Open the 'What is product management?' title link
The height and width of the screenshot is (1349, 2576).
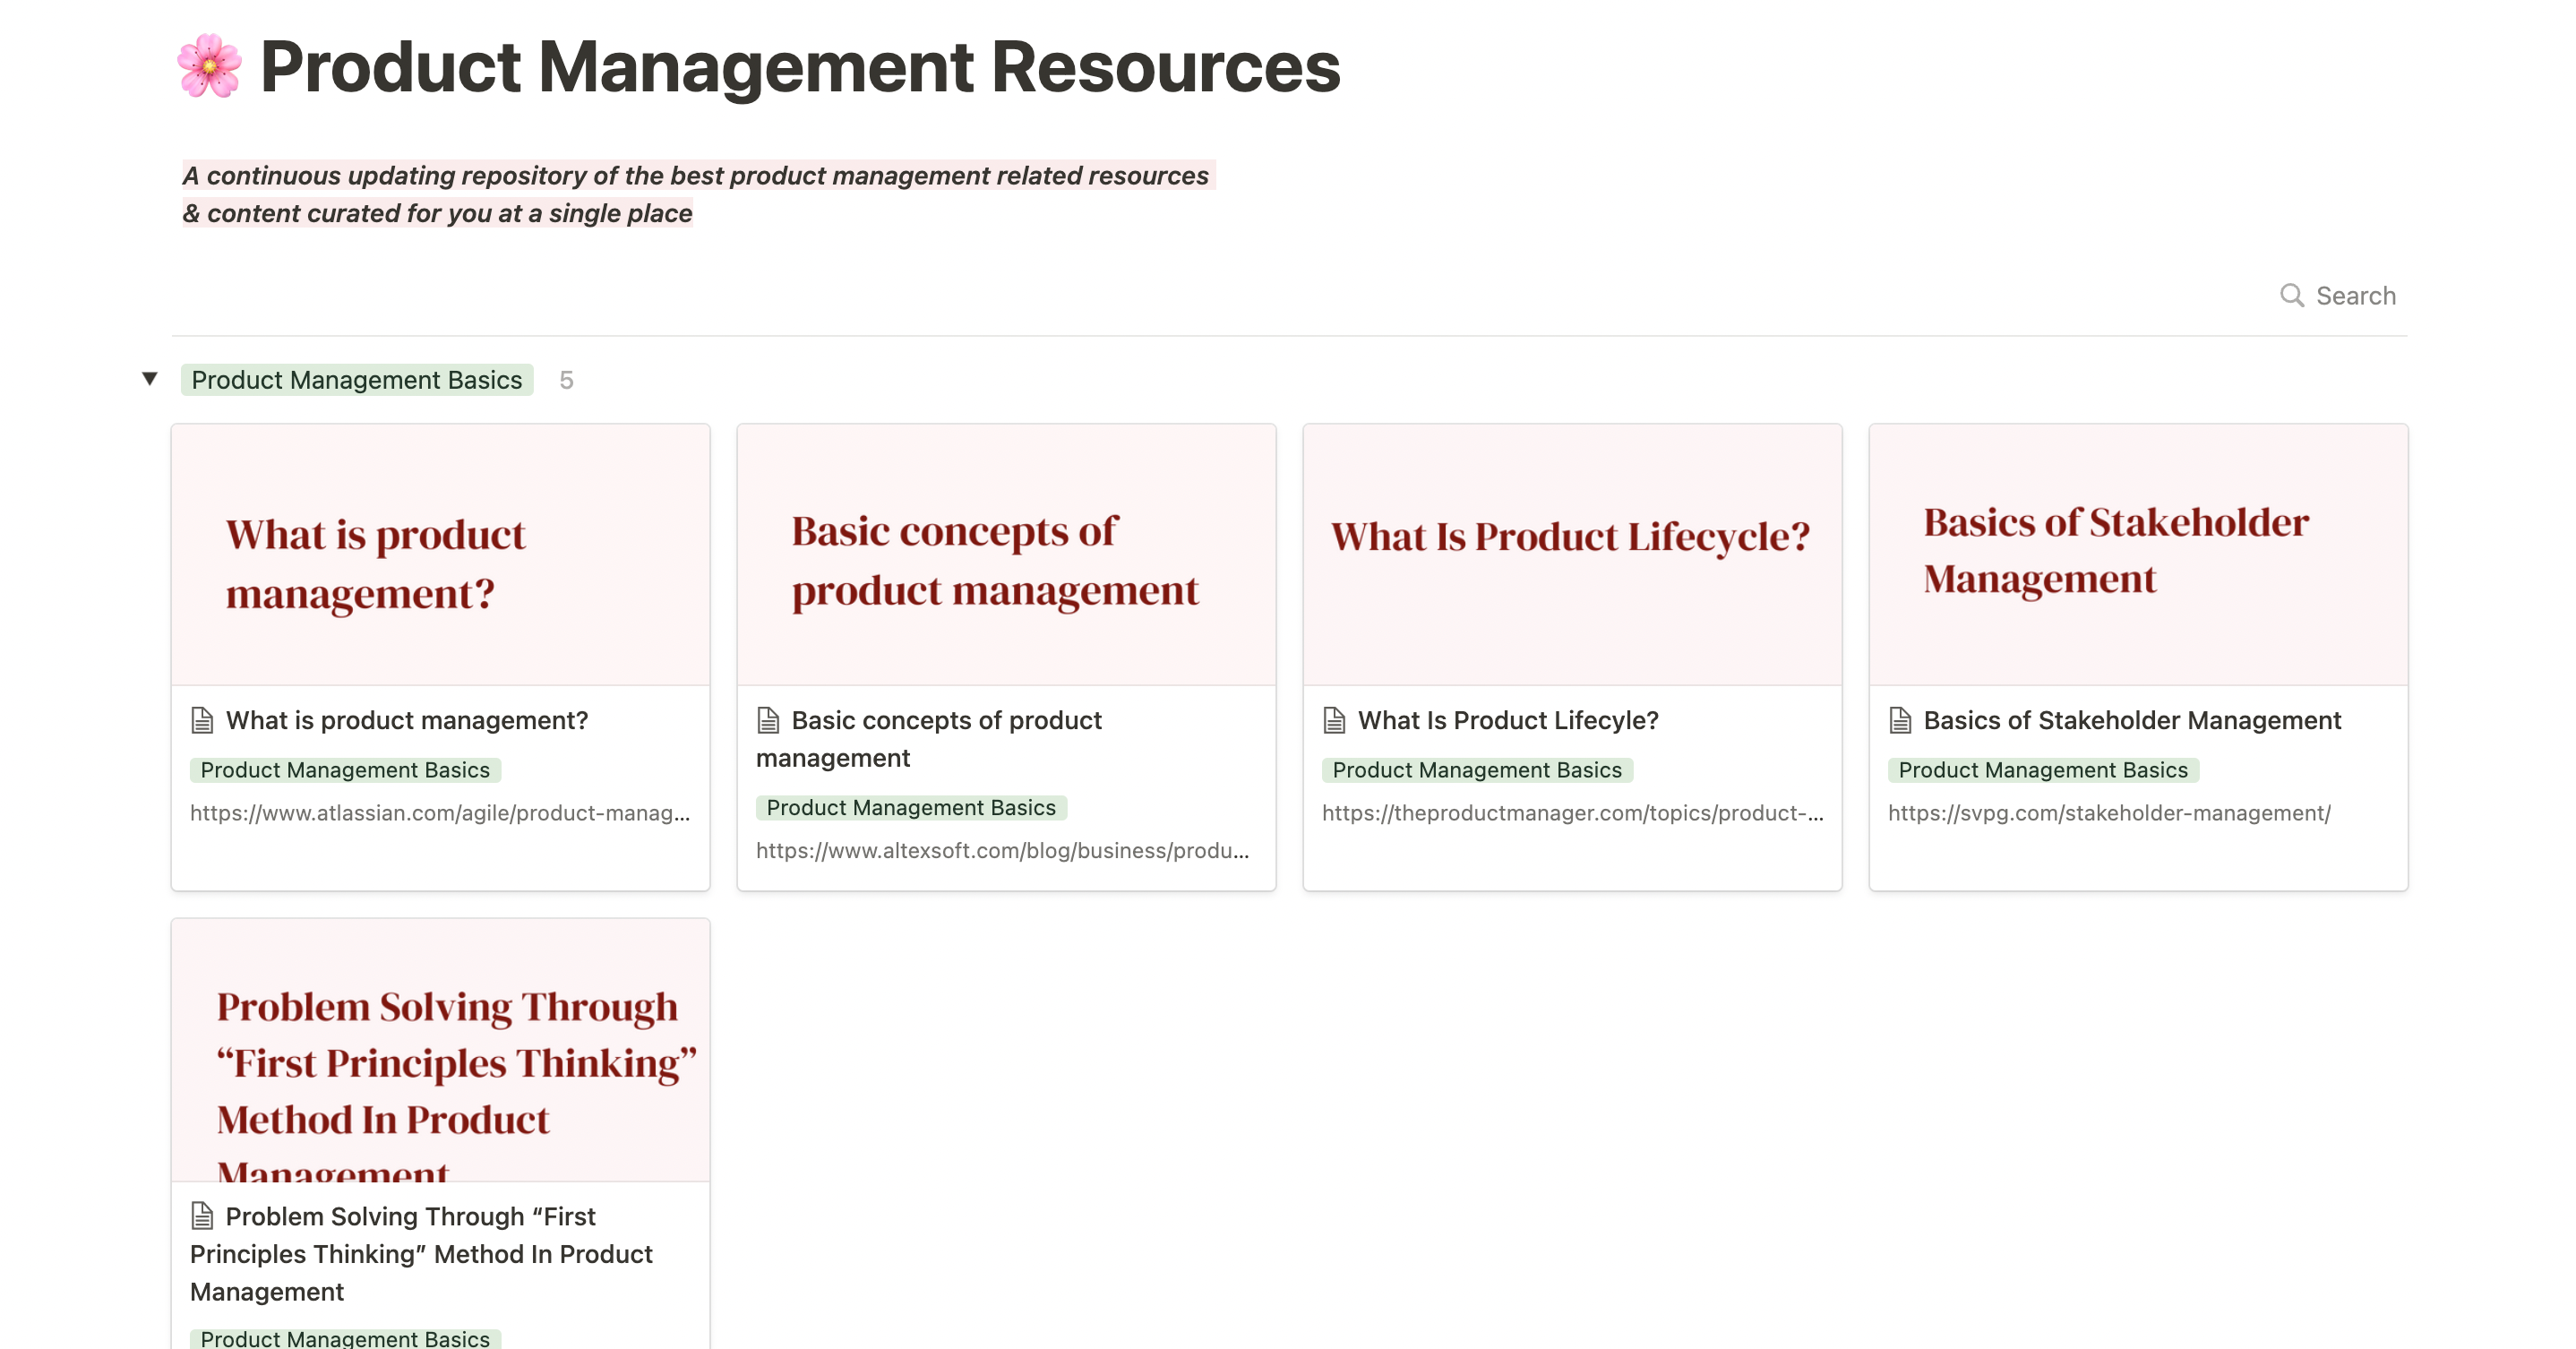[x=407, y=720]
